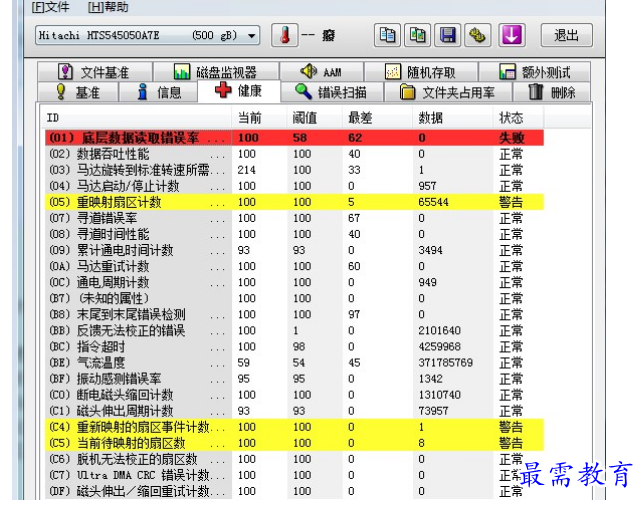Select the (08) 寻道时间性能 row

click(294, 234)
